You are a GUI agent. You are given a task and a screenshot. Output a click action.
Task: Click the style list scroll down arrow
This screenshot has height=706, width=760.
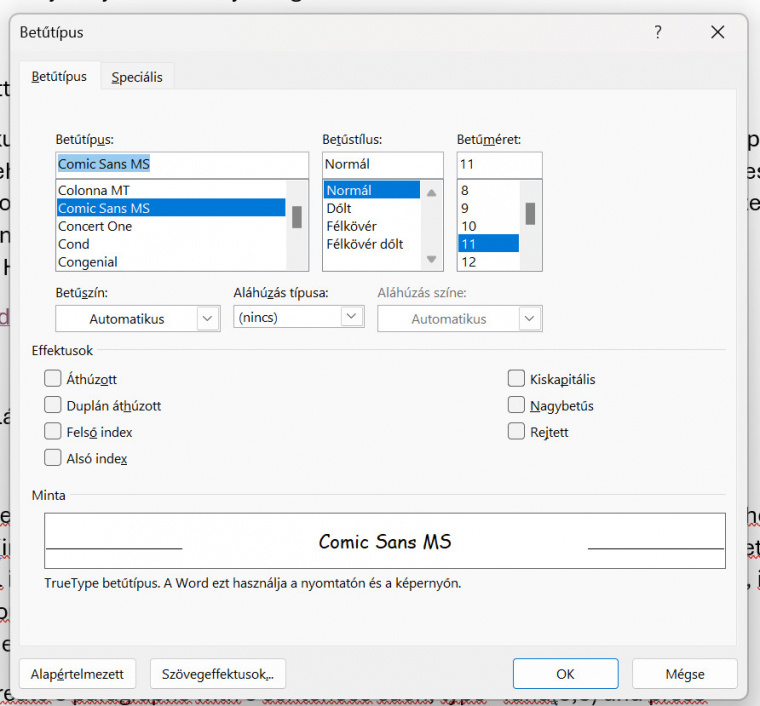(x=431, y=259)
